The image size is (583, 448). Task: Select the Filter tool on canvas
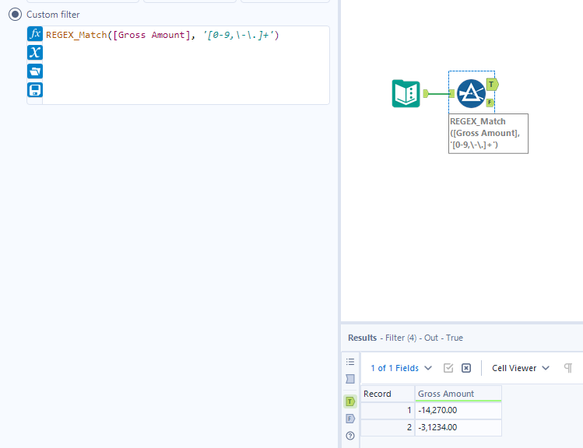(x=471, y=94)
